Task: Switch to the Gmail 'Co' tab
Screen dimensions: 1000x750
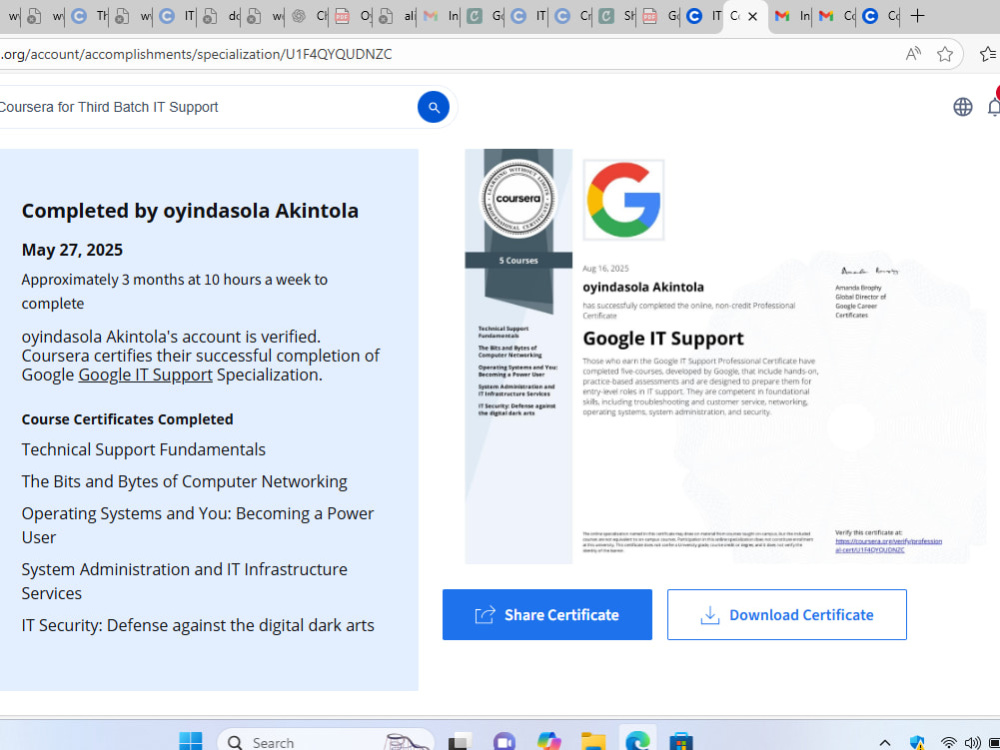Action: [x=837, y=16]
